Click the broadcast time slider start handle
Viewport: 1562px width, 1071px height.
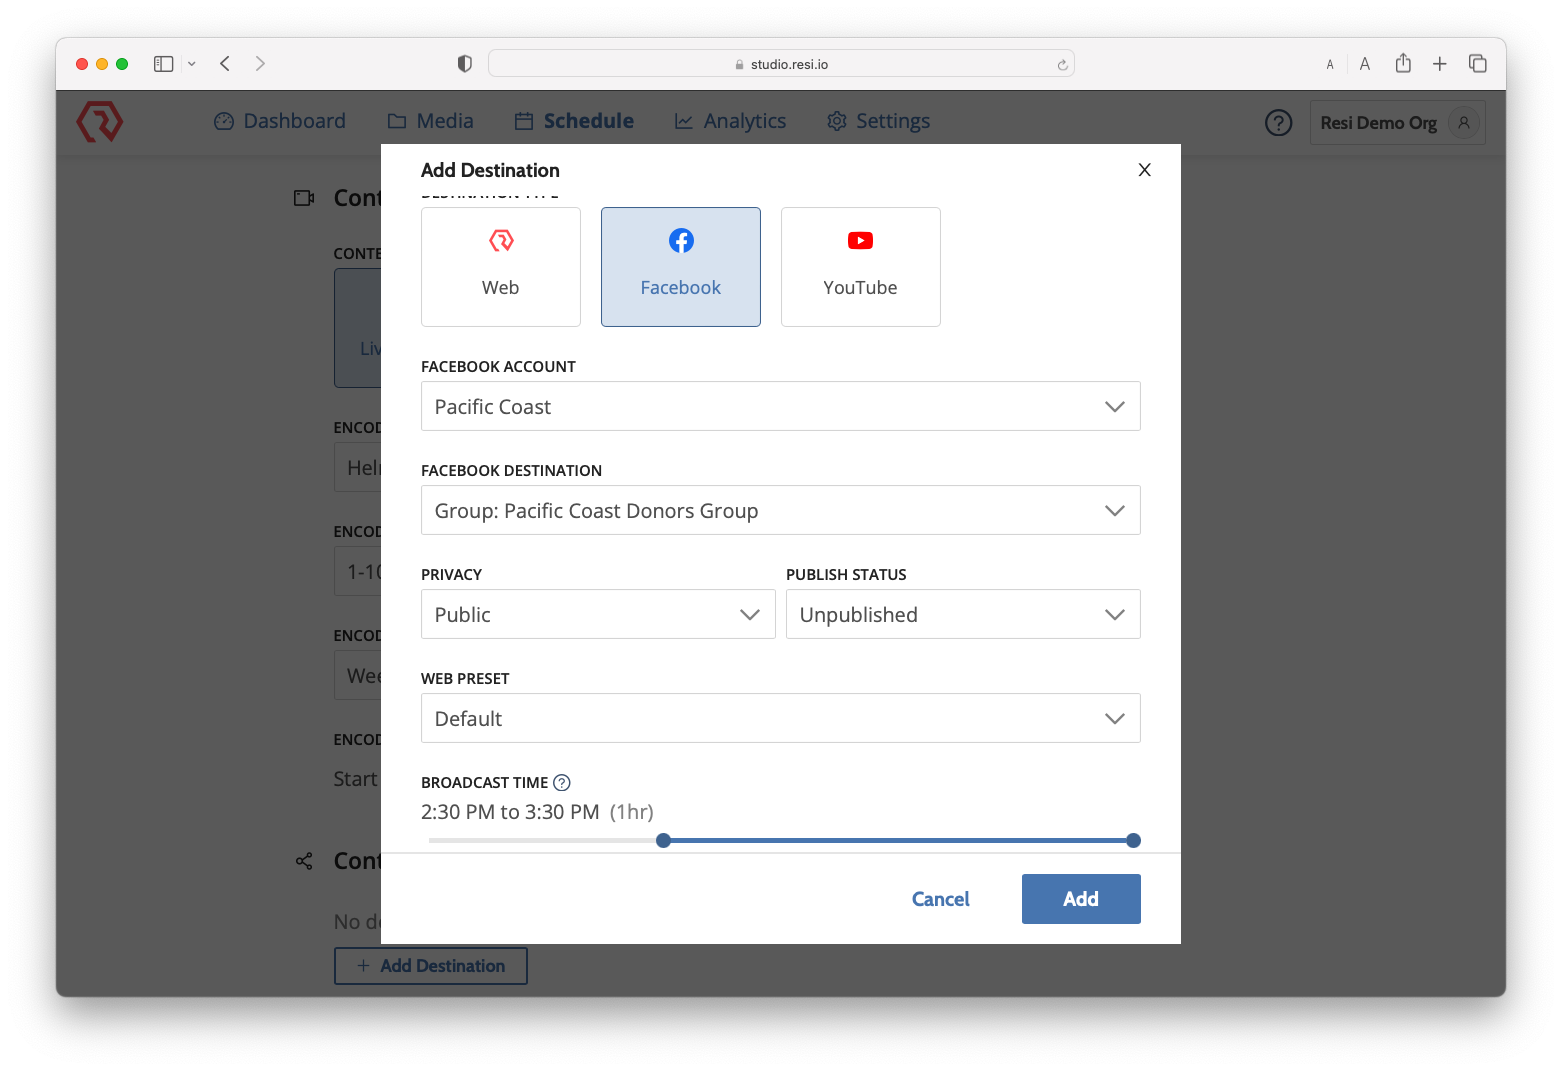pyautogui.click(x=663, y=841)
